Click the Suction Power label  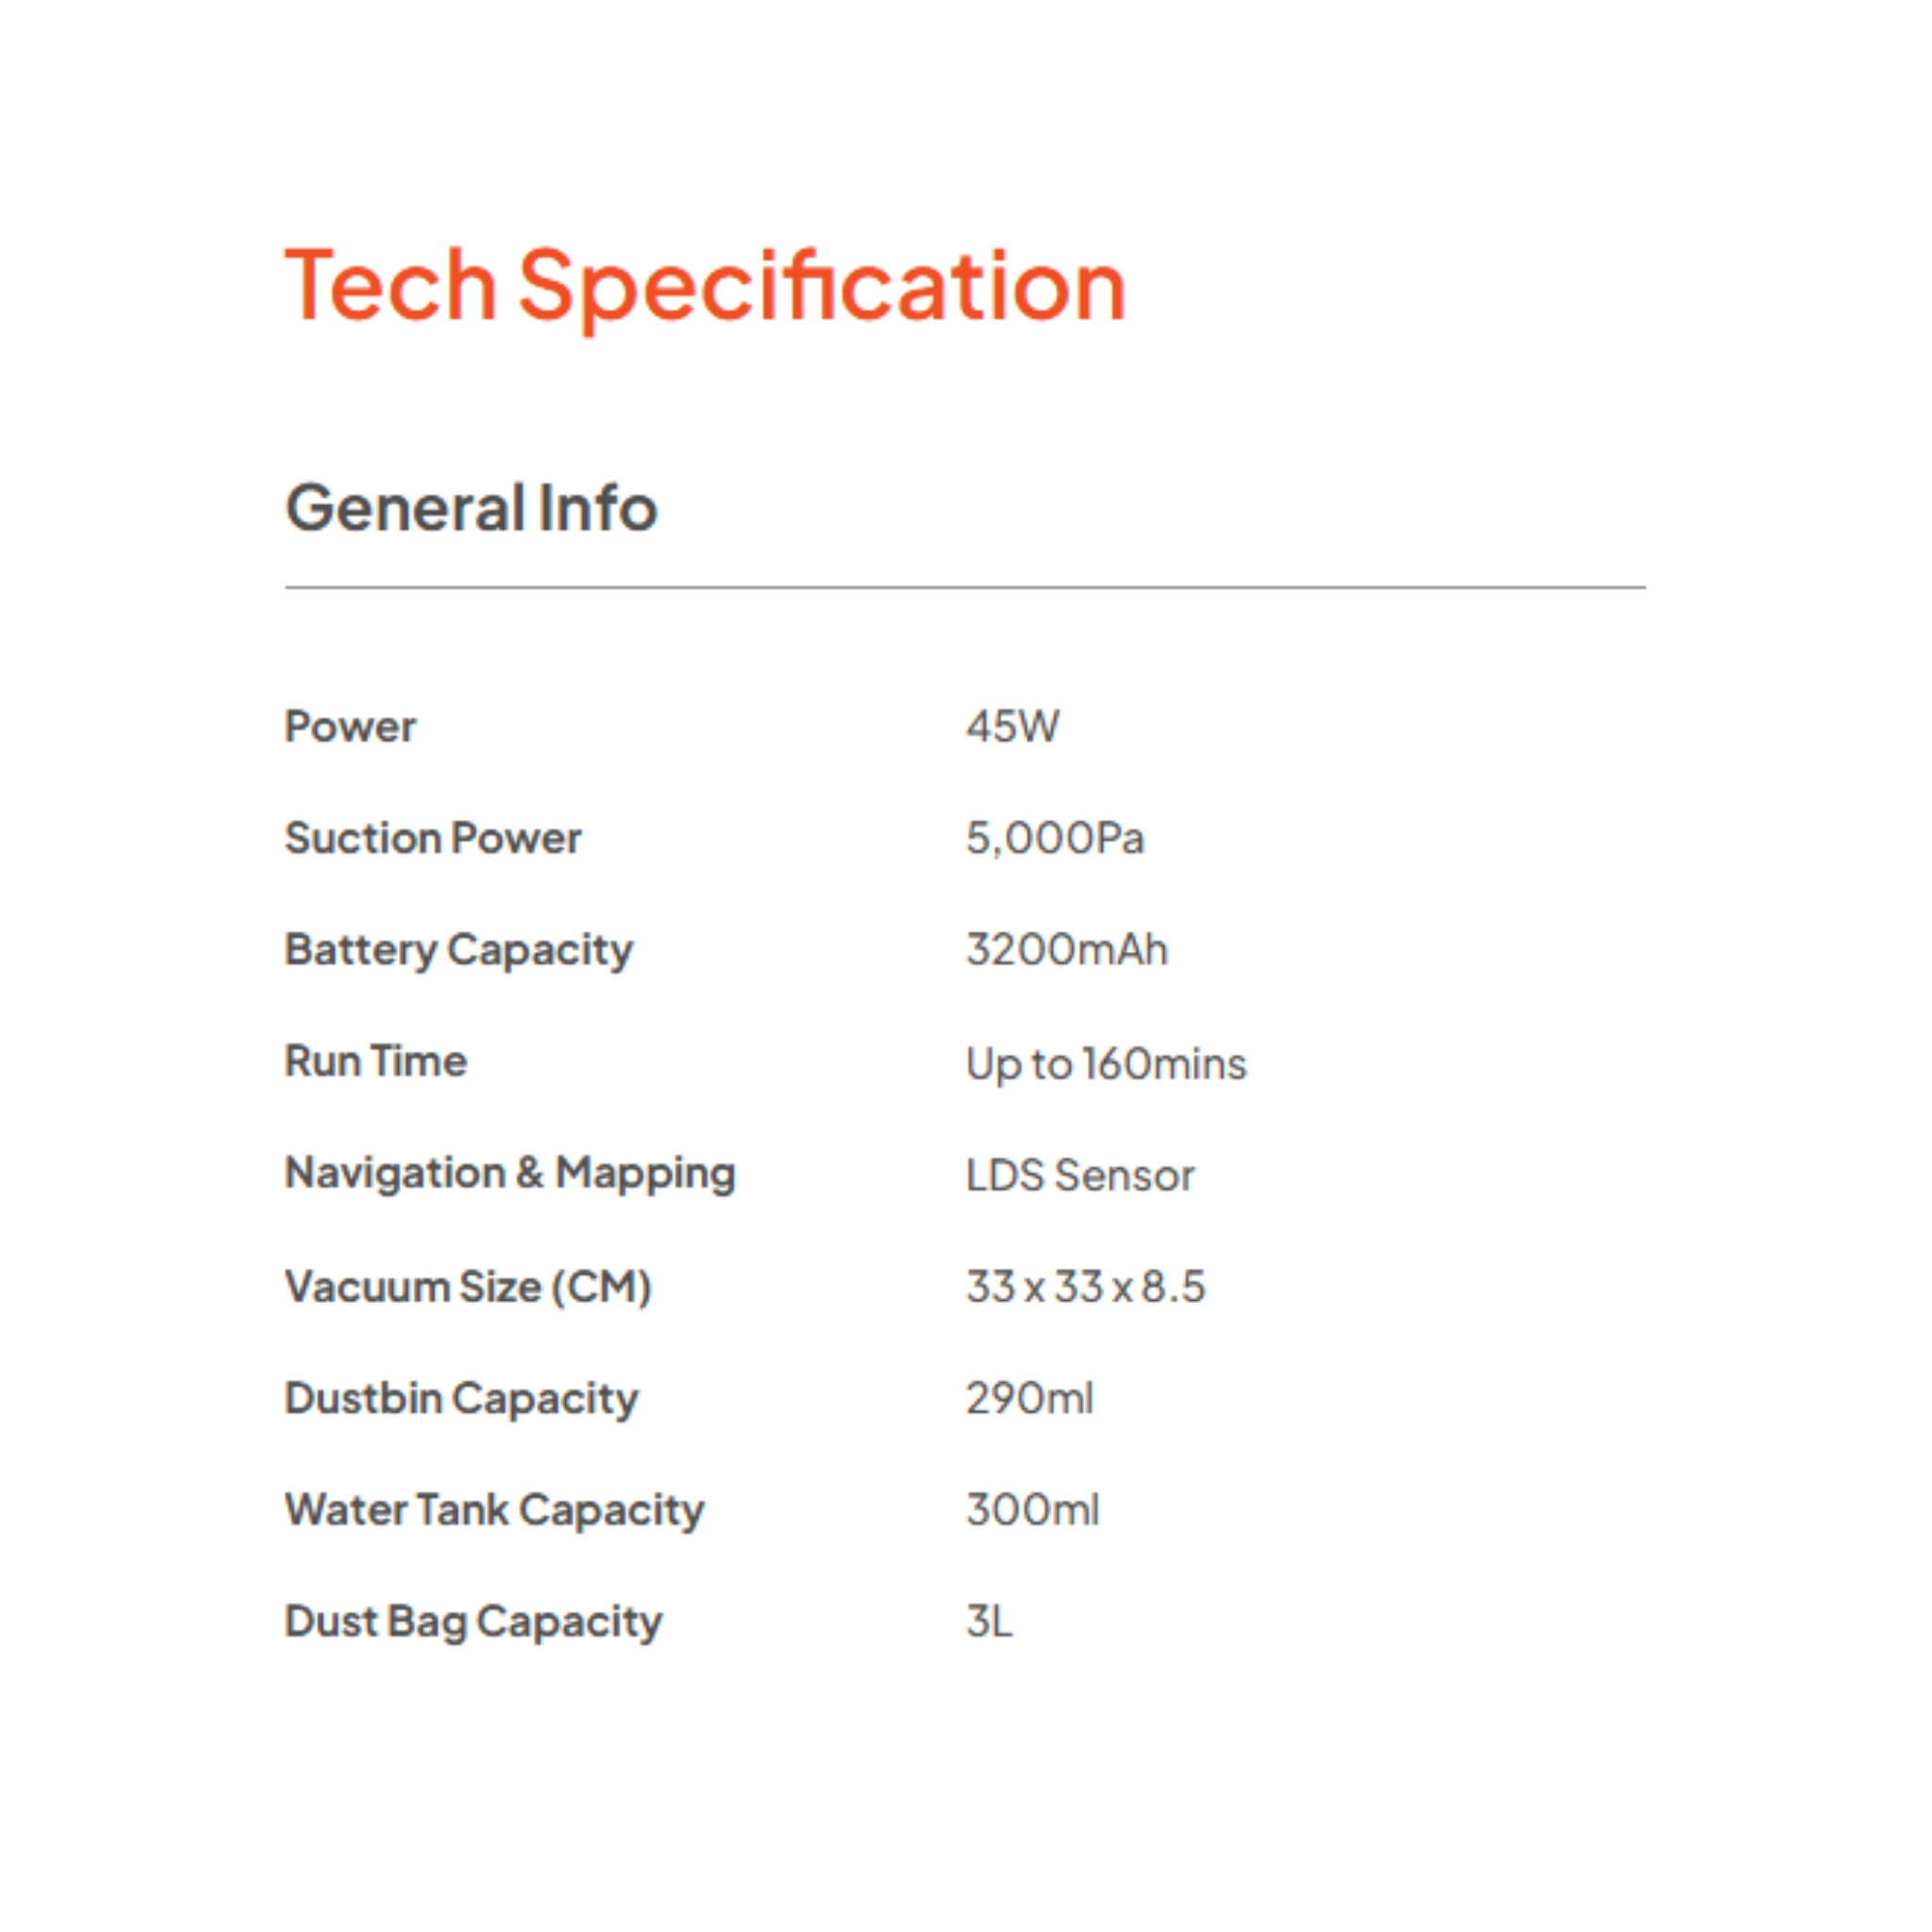tap(432, 838)
